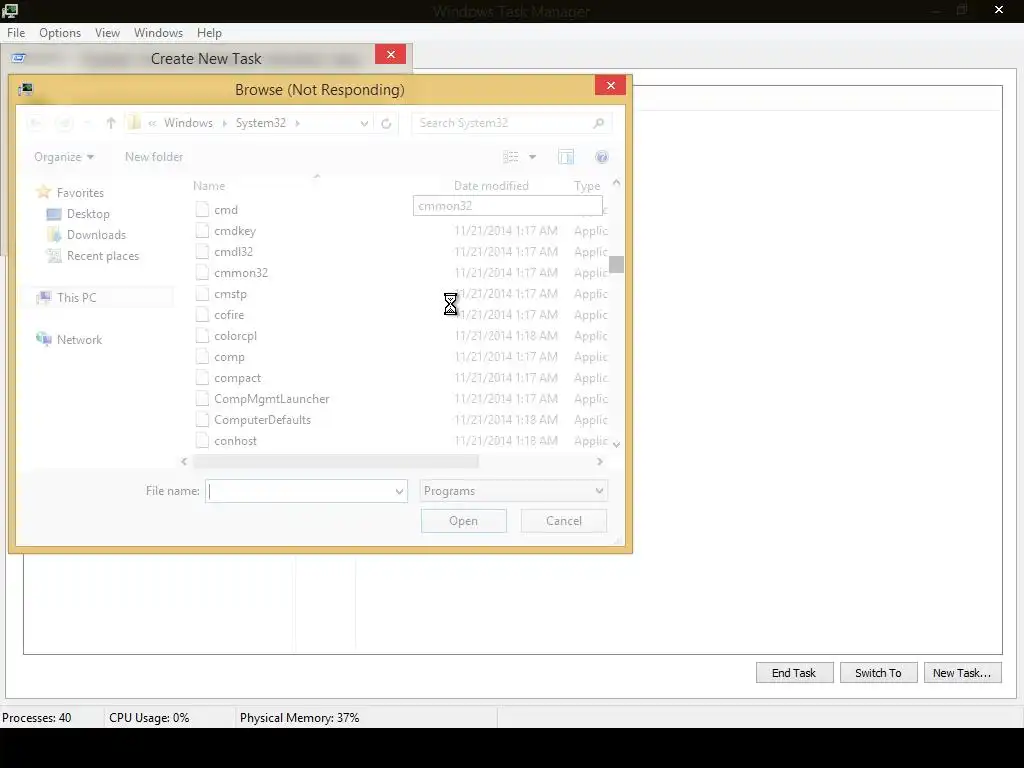Open the change view options arrow
The height and width of the screenshot is (768, 1024).
coord(532,157)
